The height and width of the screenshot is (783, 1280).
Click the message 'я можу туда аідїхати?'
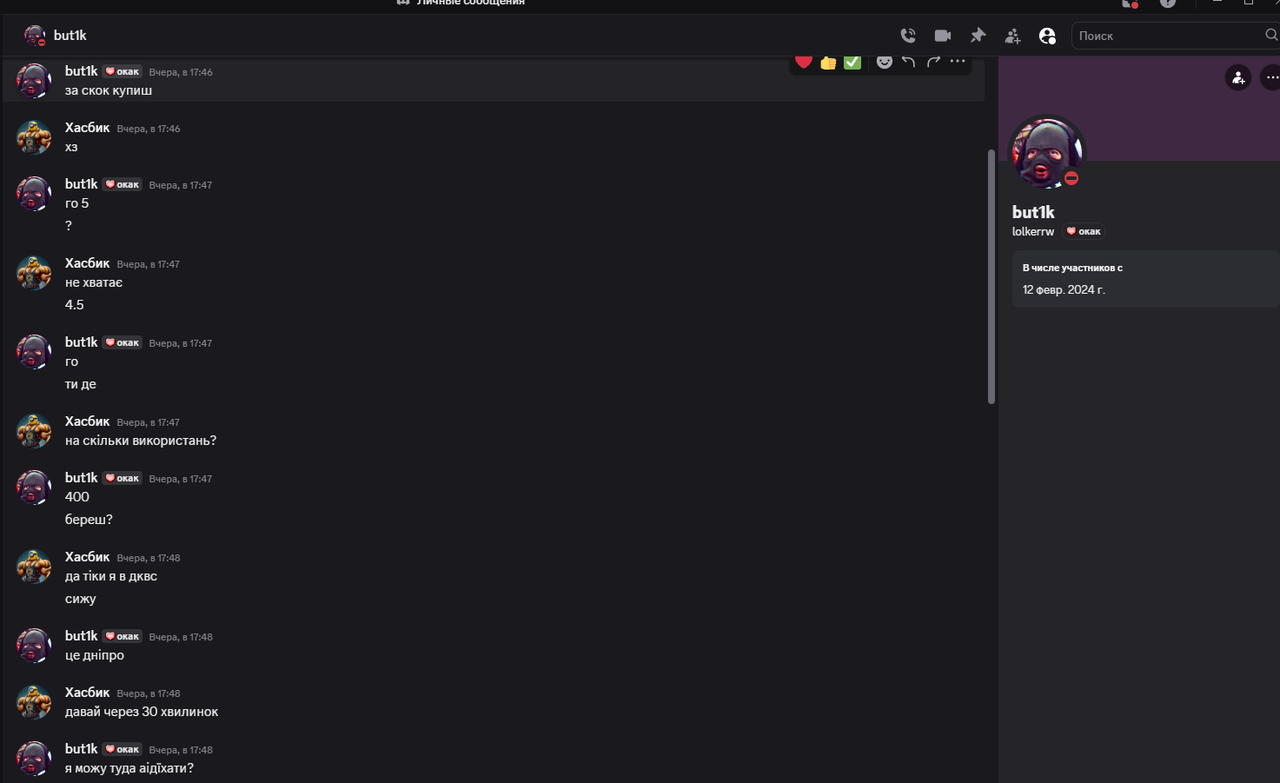(129, 768)
